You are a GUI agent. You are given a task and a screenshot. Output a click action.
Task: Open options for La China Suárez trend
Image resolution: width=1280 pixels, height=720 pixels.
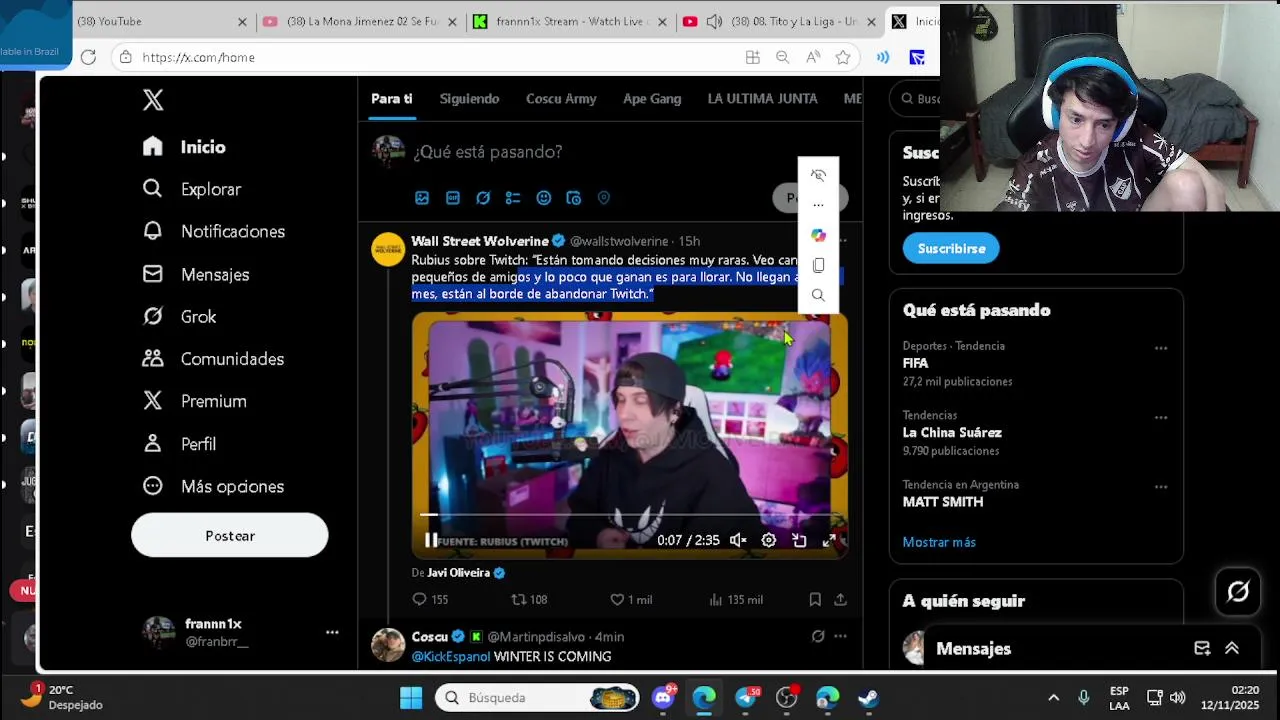(1161, 417)
